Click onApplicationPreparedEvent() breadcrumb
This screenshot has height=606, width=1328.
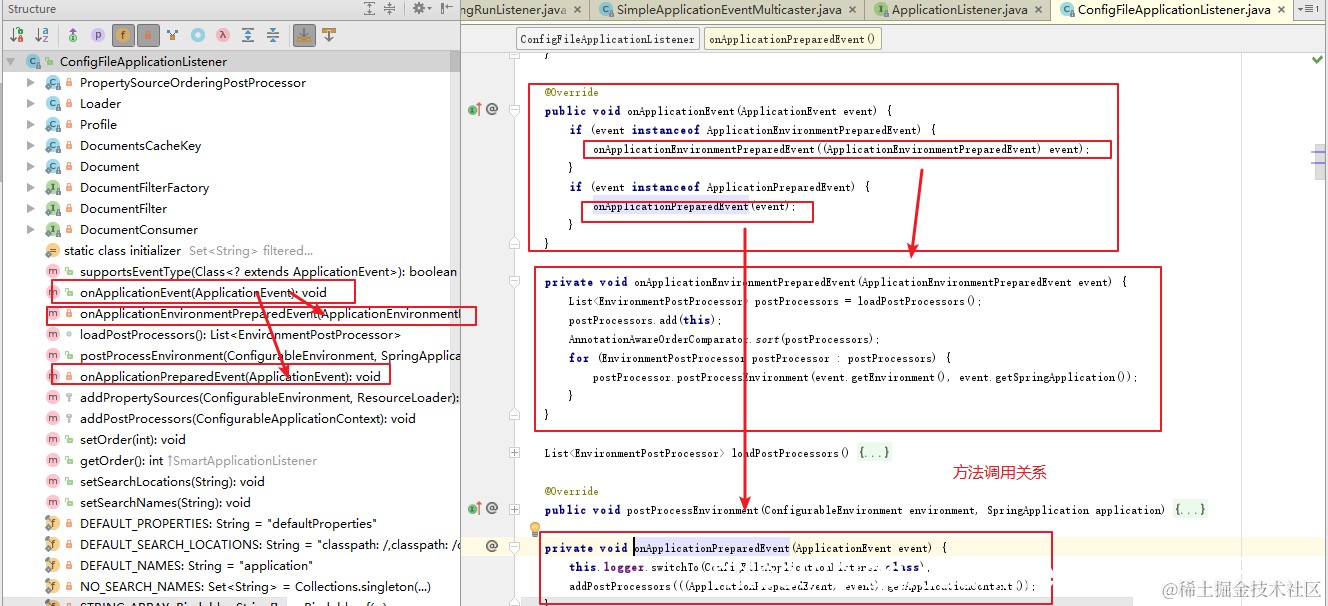point(792,40)
